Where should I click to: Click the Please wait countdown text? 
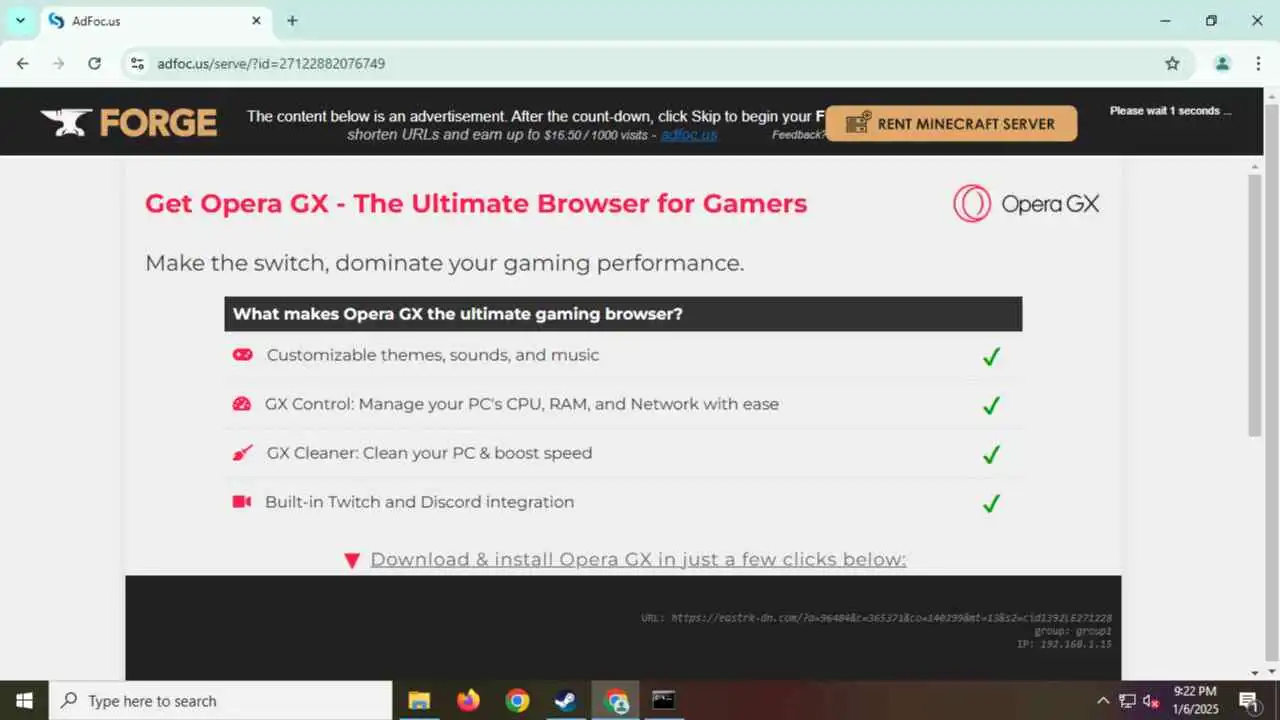(1170, 111)
